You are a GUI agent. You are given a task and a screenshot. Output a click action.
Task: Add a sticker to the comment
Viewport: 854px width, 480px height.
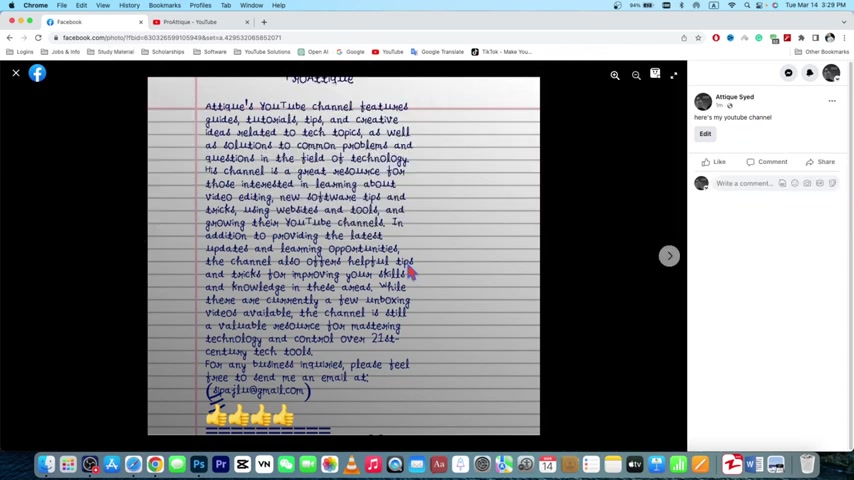(x=832, y=184)
